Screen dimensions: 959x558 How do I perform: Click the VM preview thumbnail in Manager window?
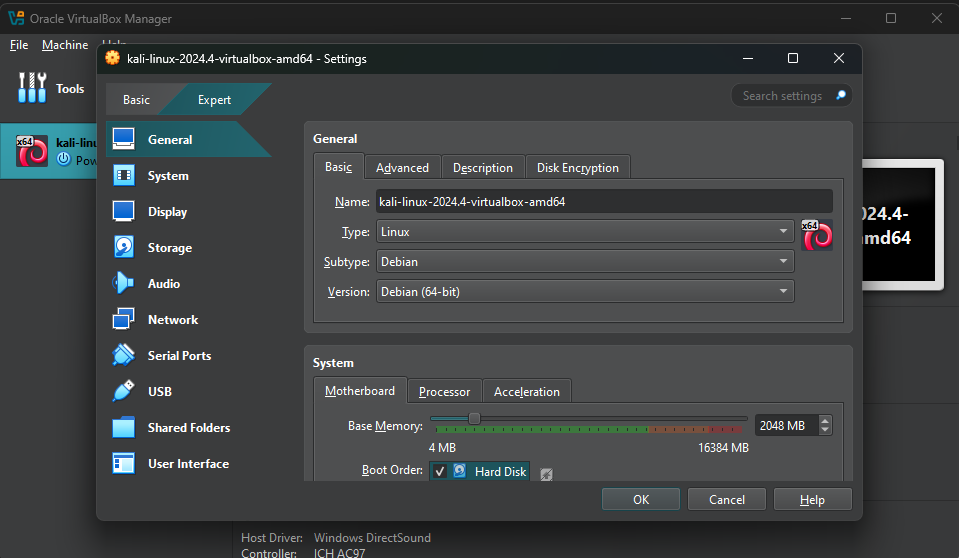(902, 225)
